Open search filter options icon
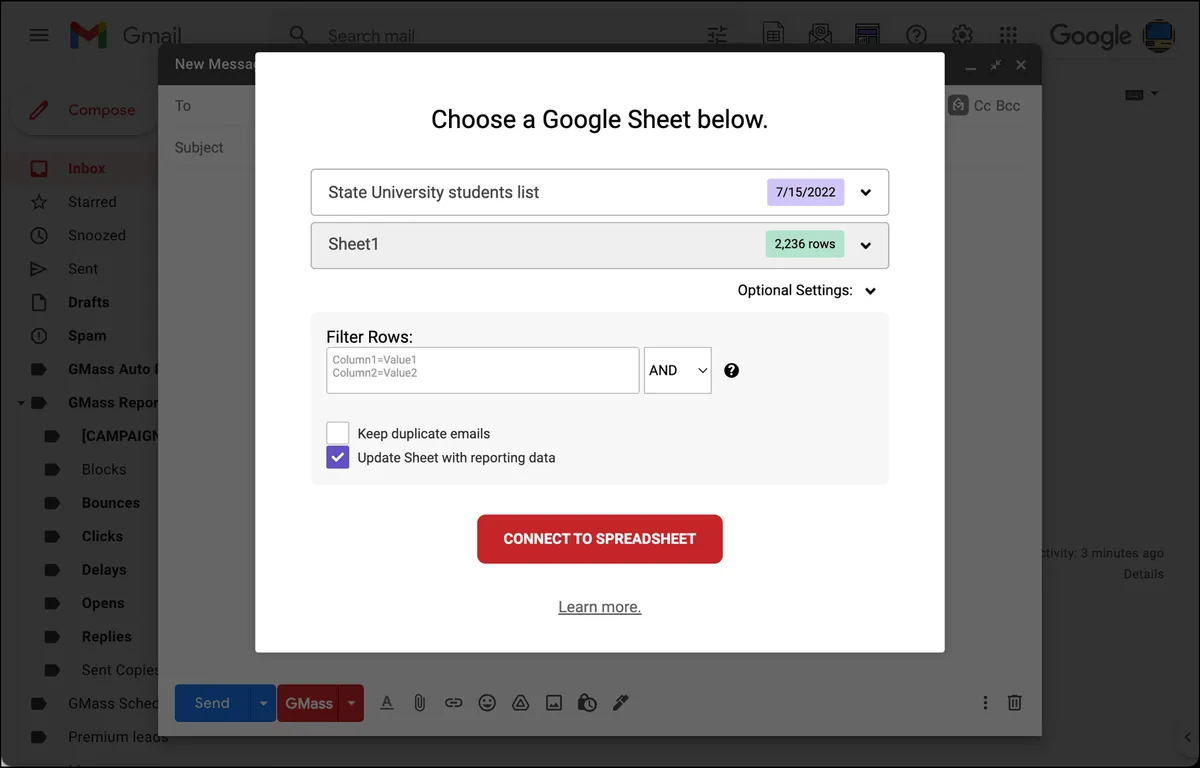The width and height of the screenshot is (1200, 768). coord(717,35)
